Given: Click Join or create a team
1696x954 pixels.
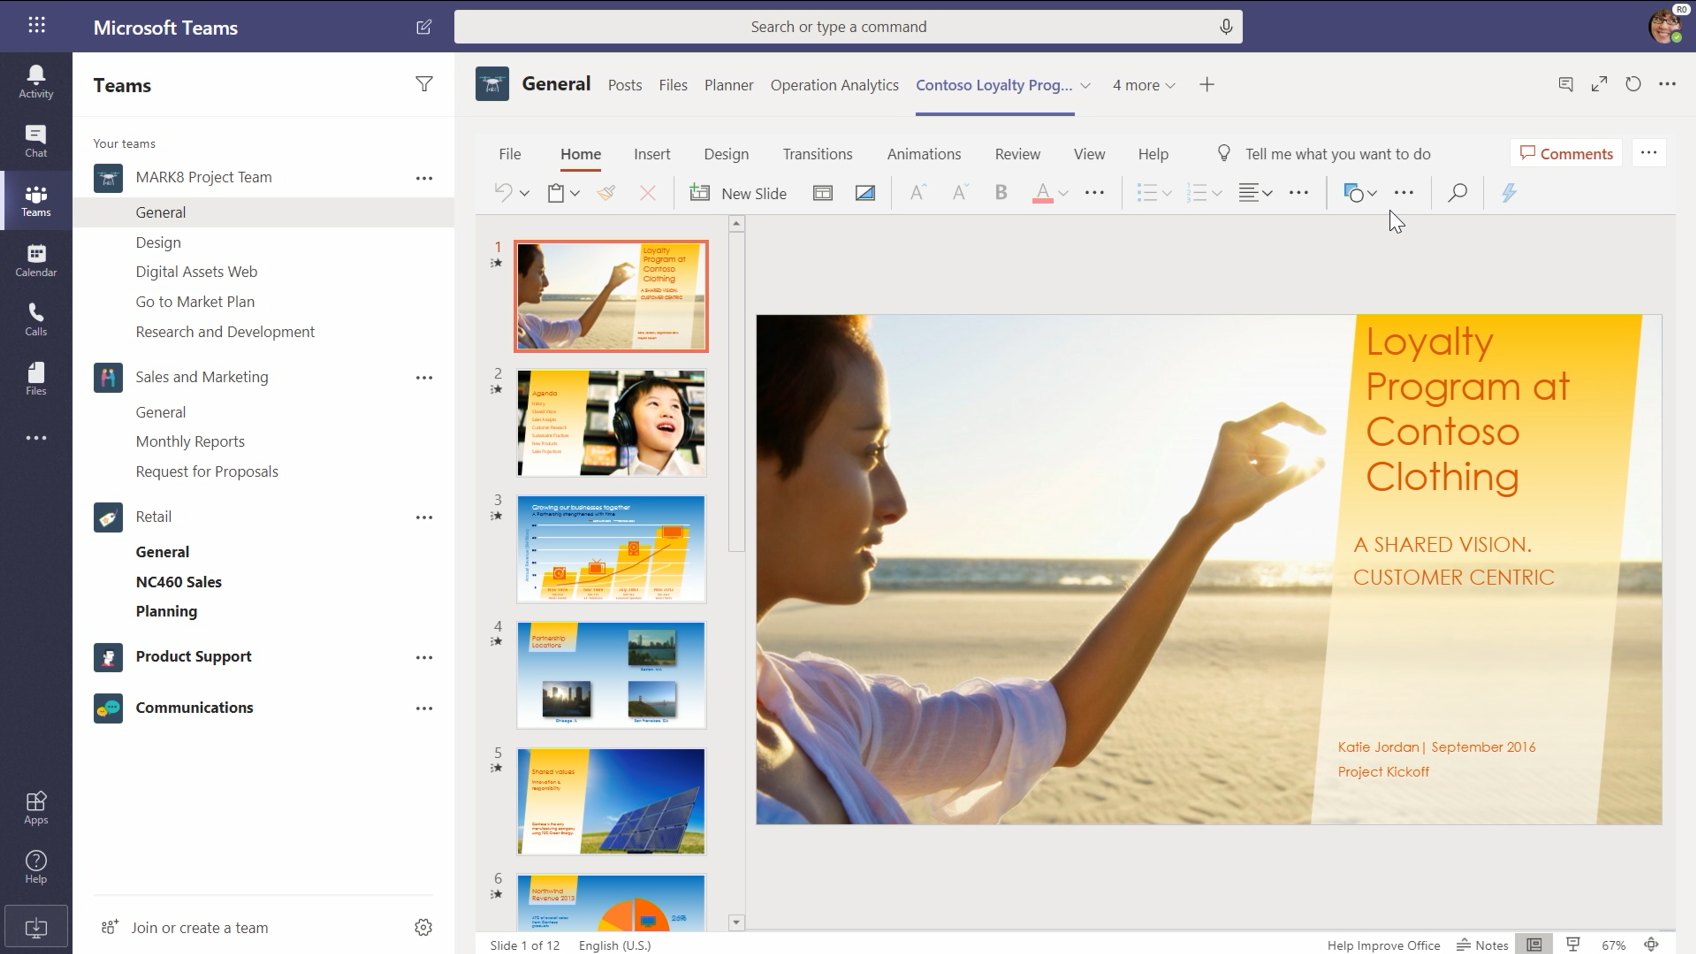Looking at the screenshot, I should point(199,927).
